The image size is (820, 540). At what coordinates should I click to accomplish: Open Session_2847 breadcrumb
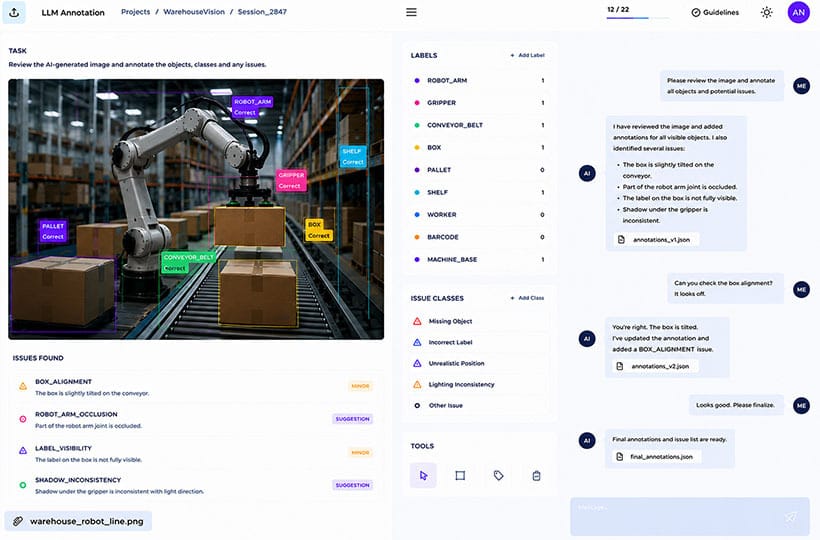pyautogui.click(x=262, y=12)
